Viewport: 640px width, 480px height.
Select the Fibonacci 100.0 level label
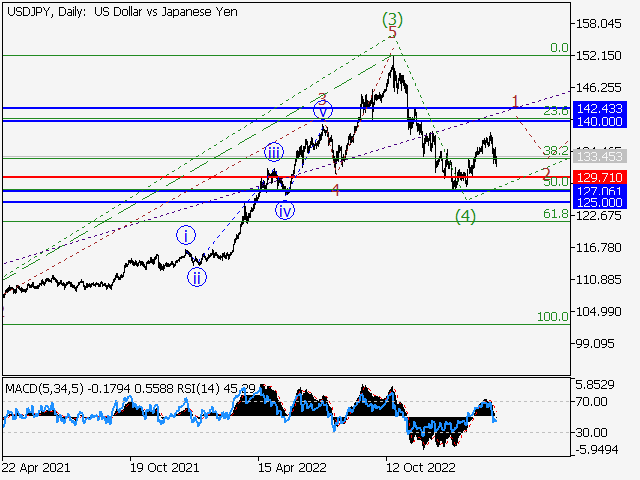pyautogui.click(x=553, y=316)
